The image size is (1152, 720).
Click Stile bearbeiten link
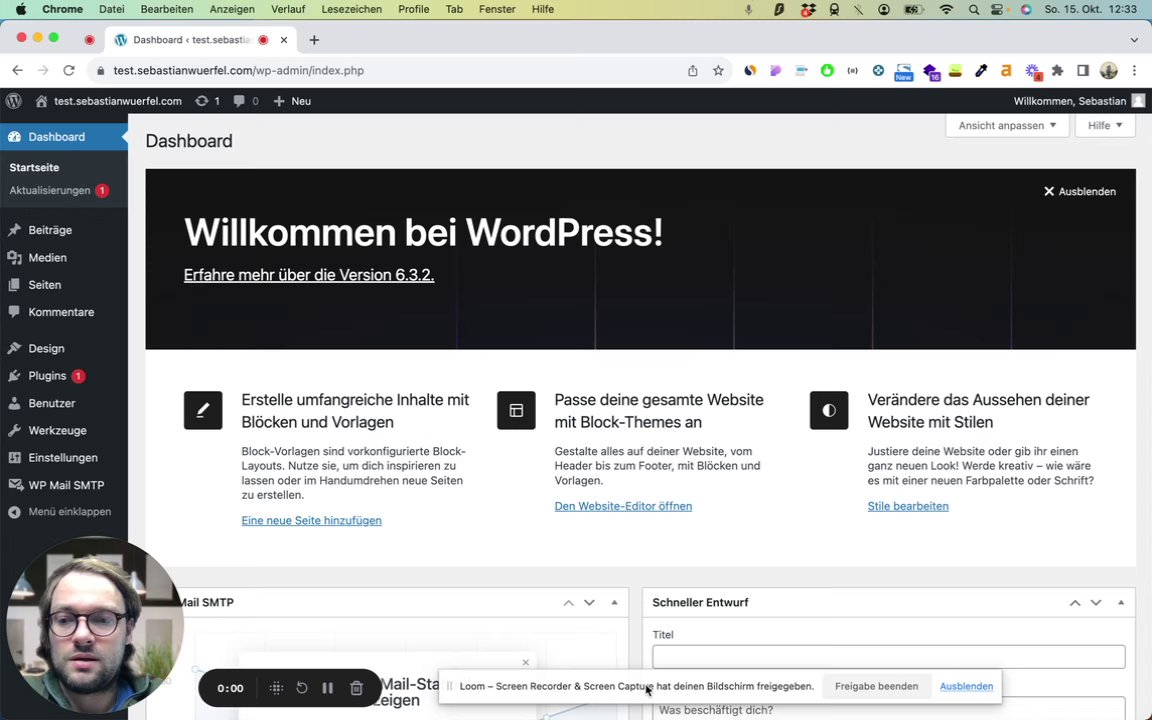(x=908, y=506)
